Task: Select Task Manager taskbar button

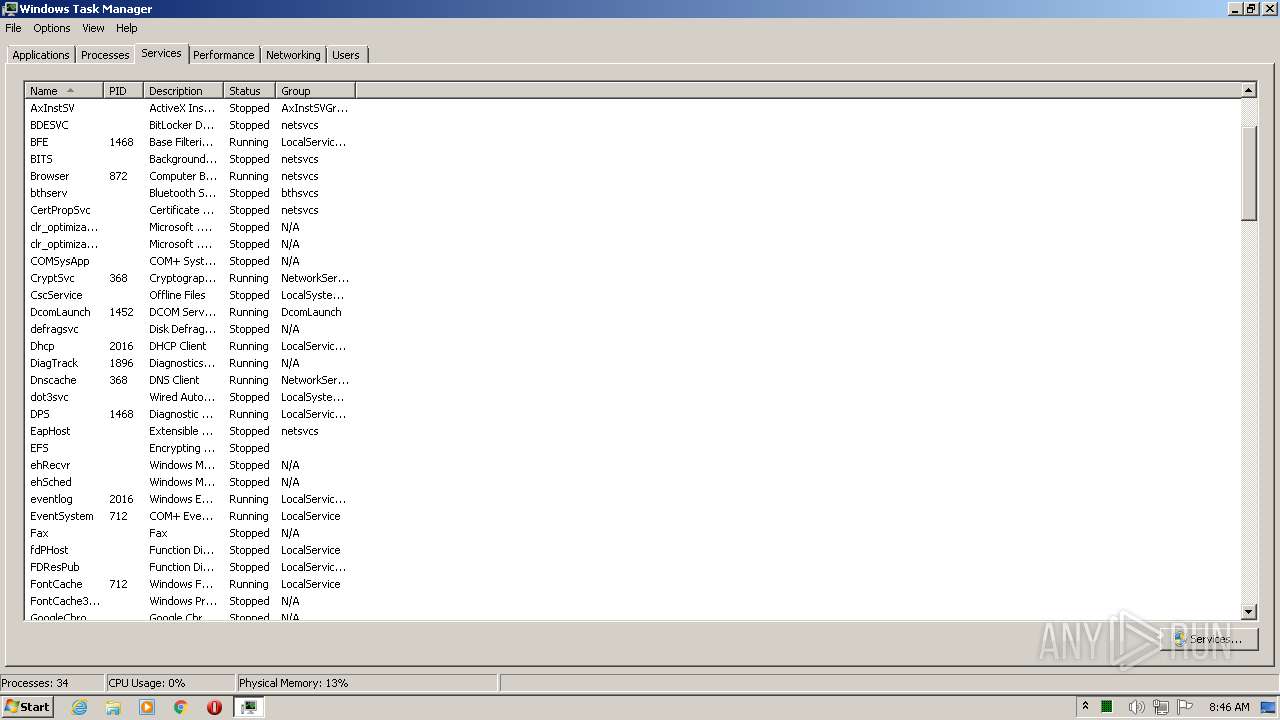Action: pos(249,707)
